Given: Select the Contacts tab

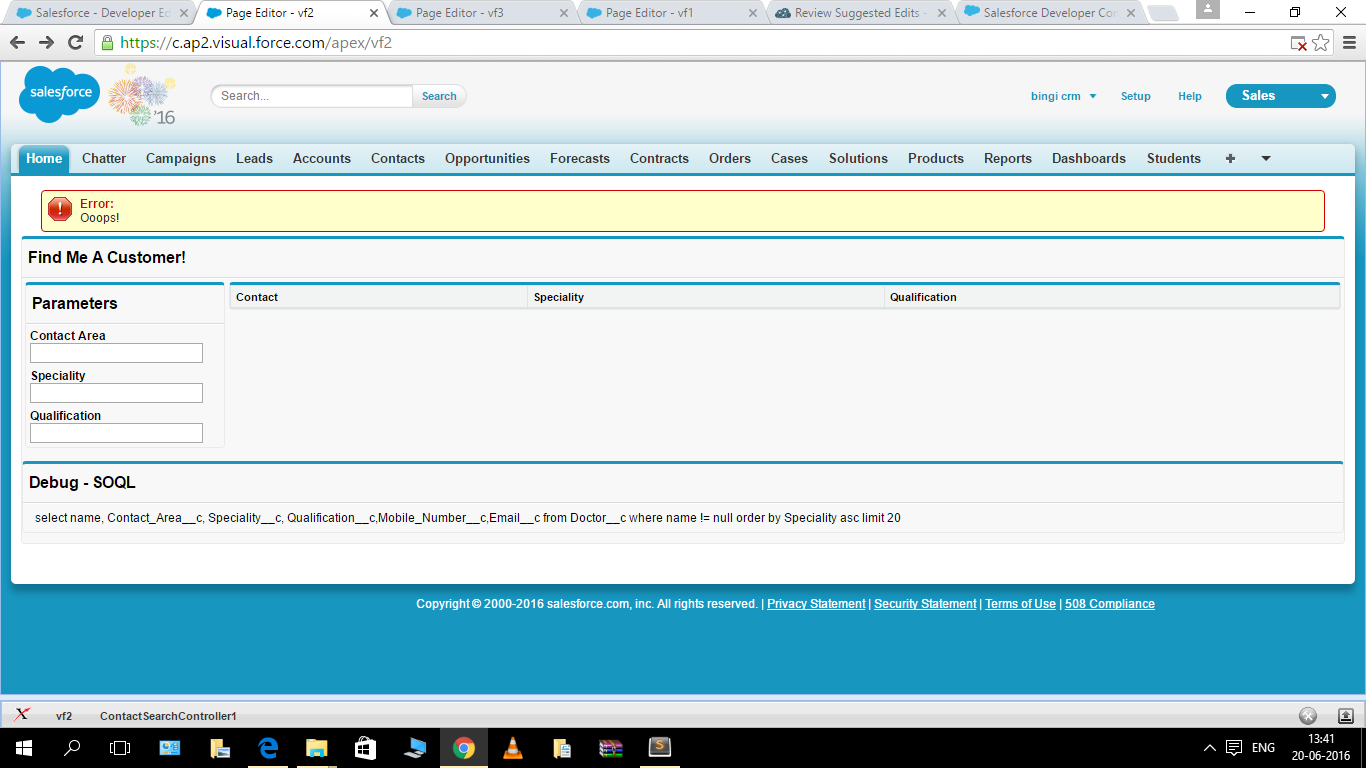Looking at the screenshot, I should point(398,158).
